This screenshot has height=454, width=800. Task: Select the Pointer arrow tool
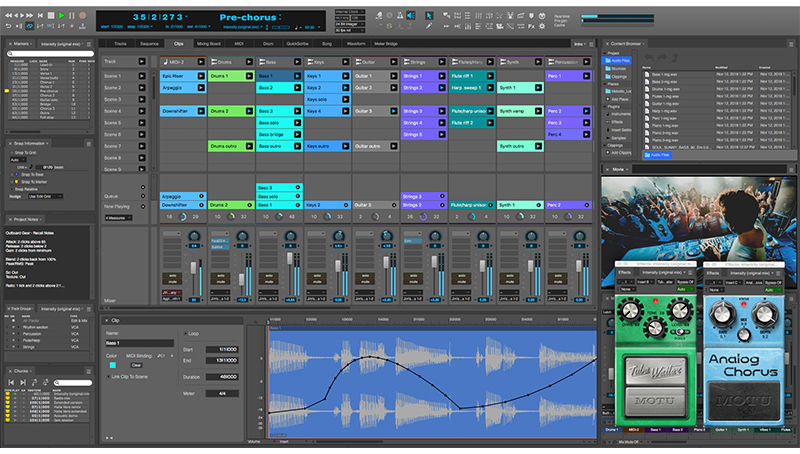tap(429, 16)
